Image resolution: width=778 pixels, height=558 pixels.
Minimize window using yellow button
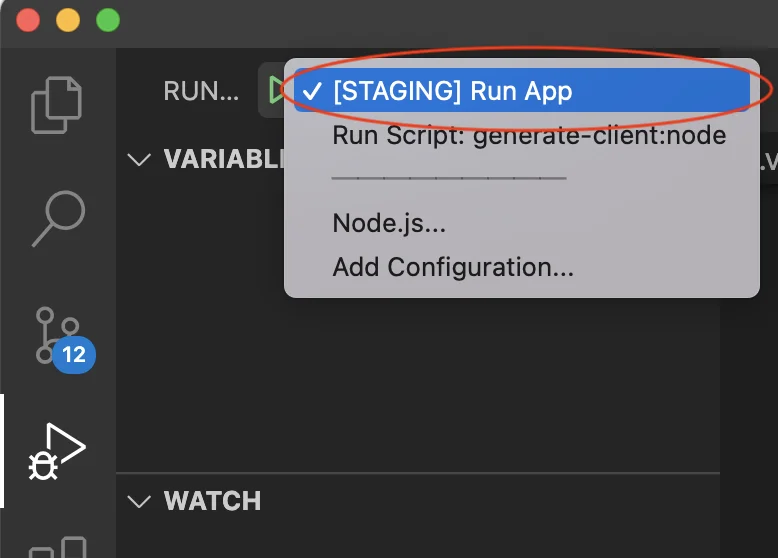(x=68, y=20)
